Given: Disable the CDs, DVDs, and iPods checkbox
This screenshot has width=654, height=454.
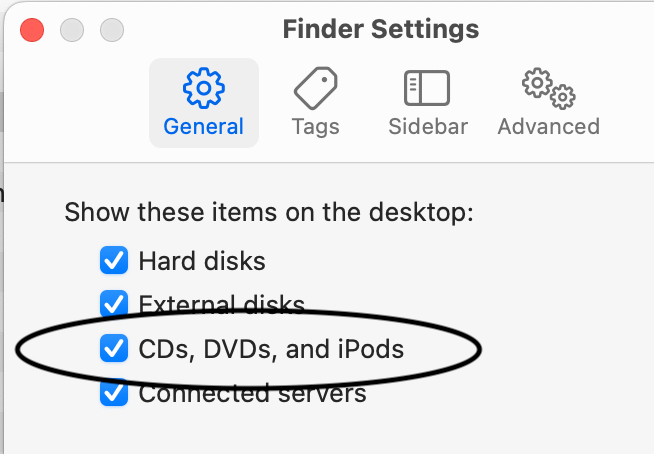Looking at the screenshot, I should (x=114, y=349).
